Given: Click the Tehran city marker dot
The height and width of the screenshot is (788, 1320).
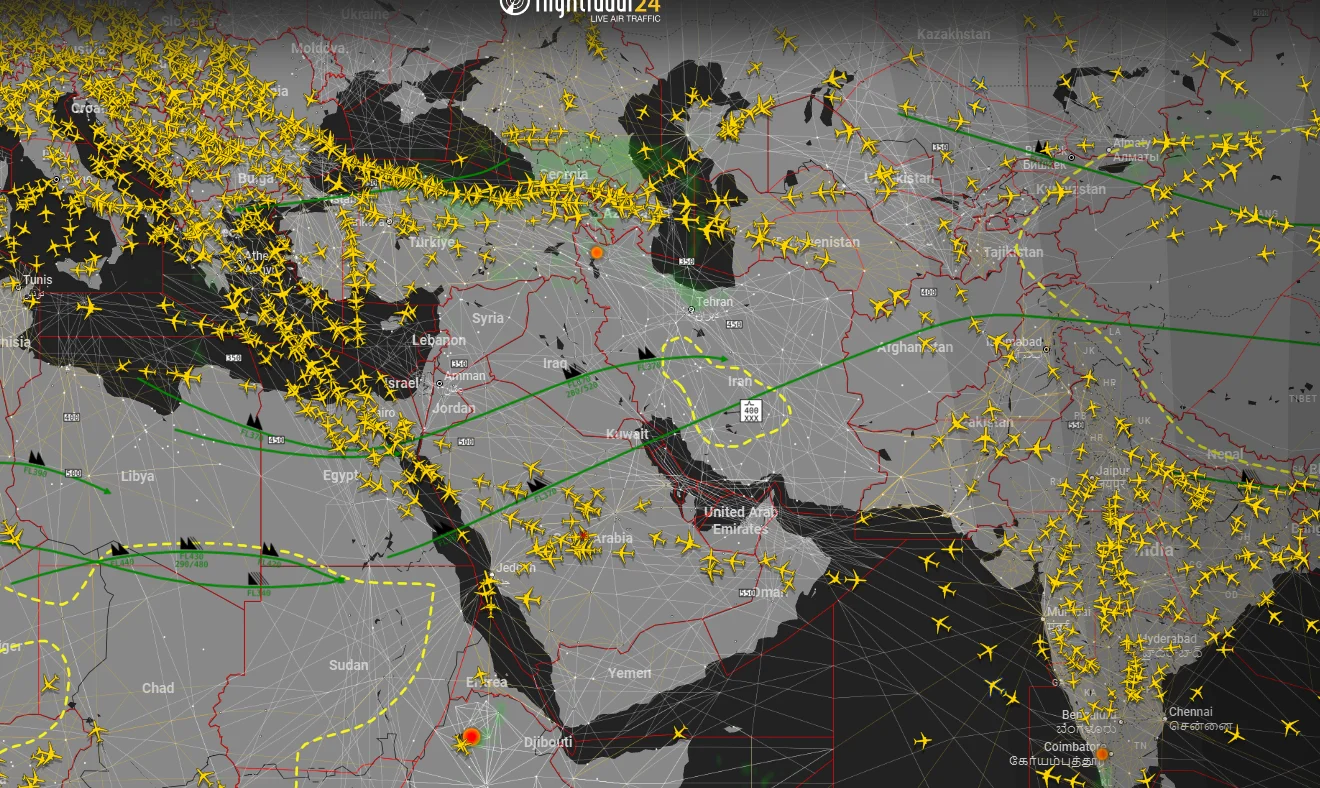Looking at the screenshot, I should 691,310.
